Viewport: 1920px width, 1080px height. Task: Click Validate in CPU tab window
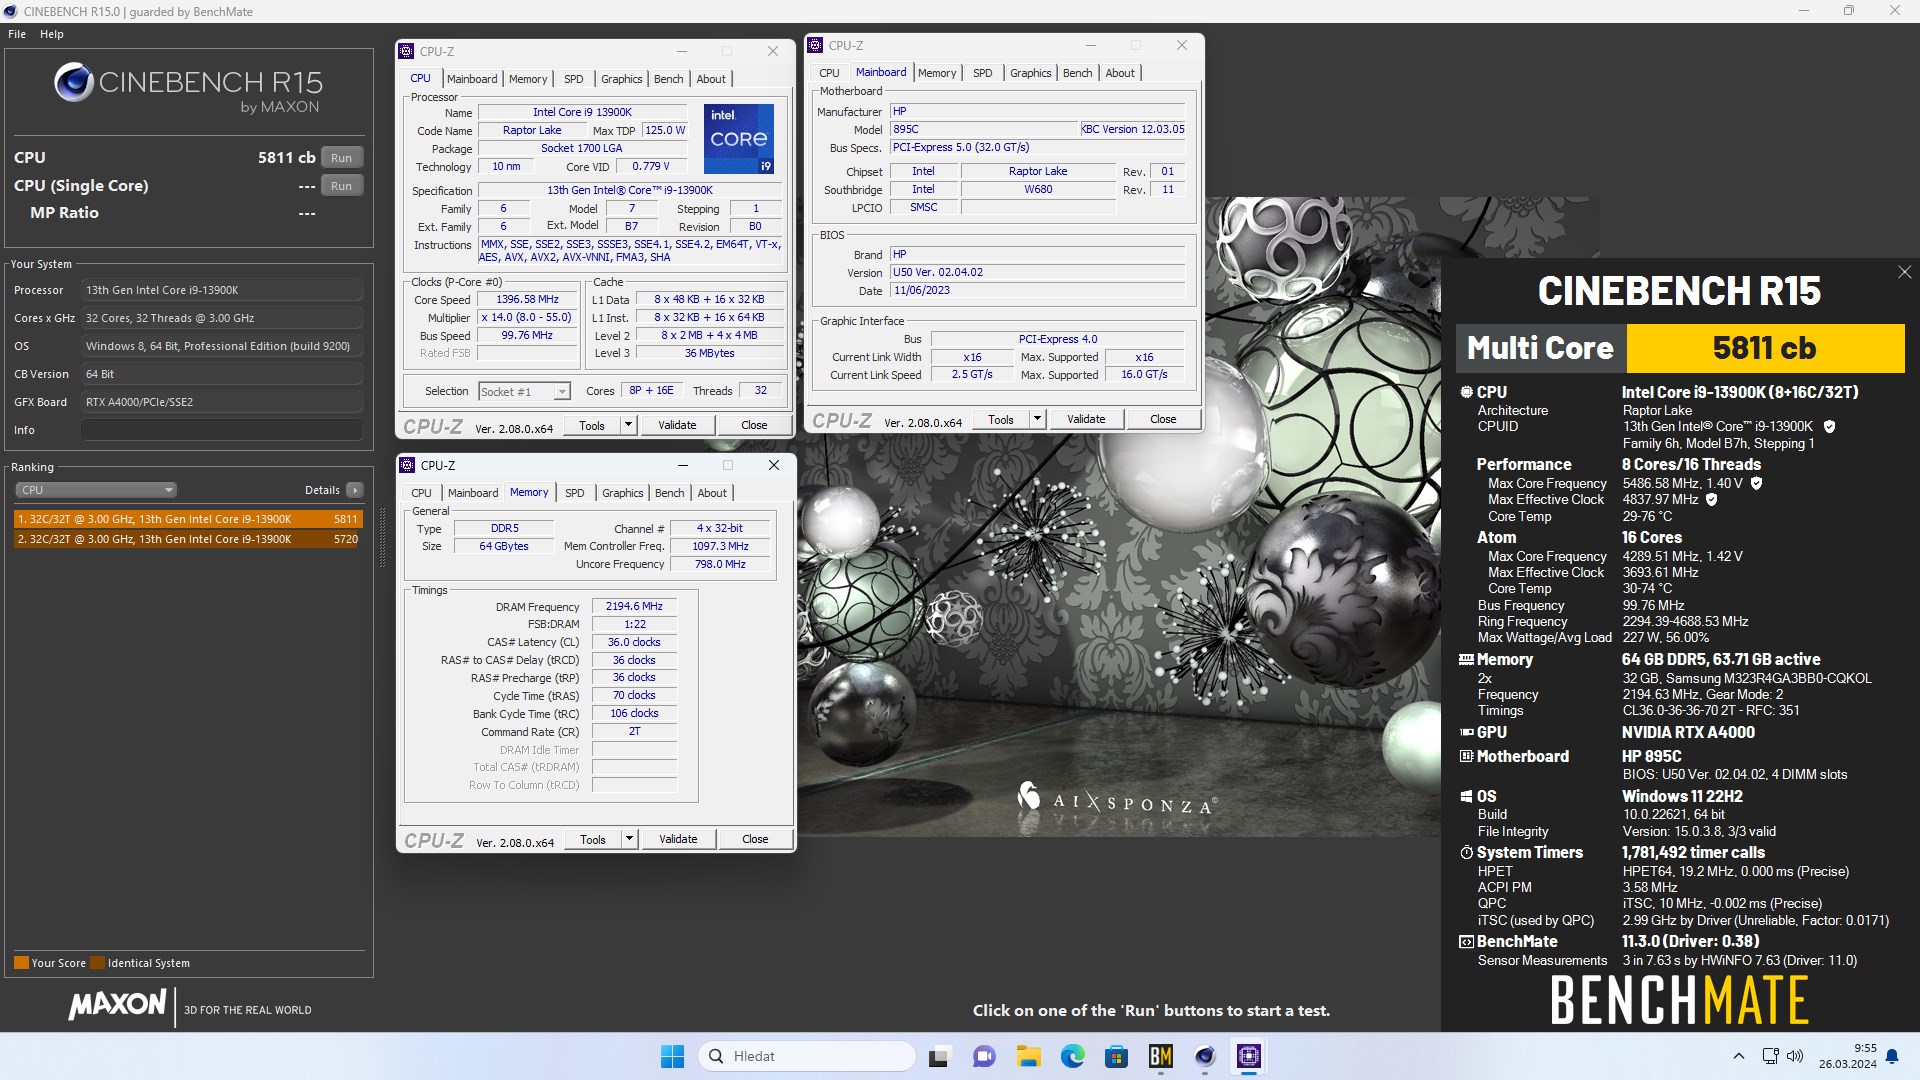(x=677, y=425)
